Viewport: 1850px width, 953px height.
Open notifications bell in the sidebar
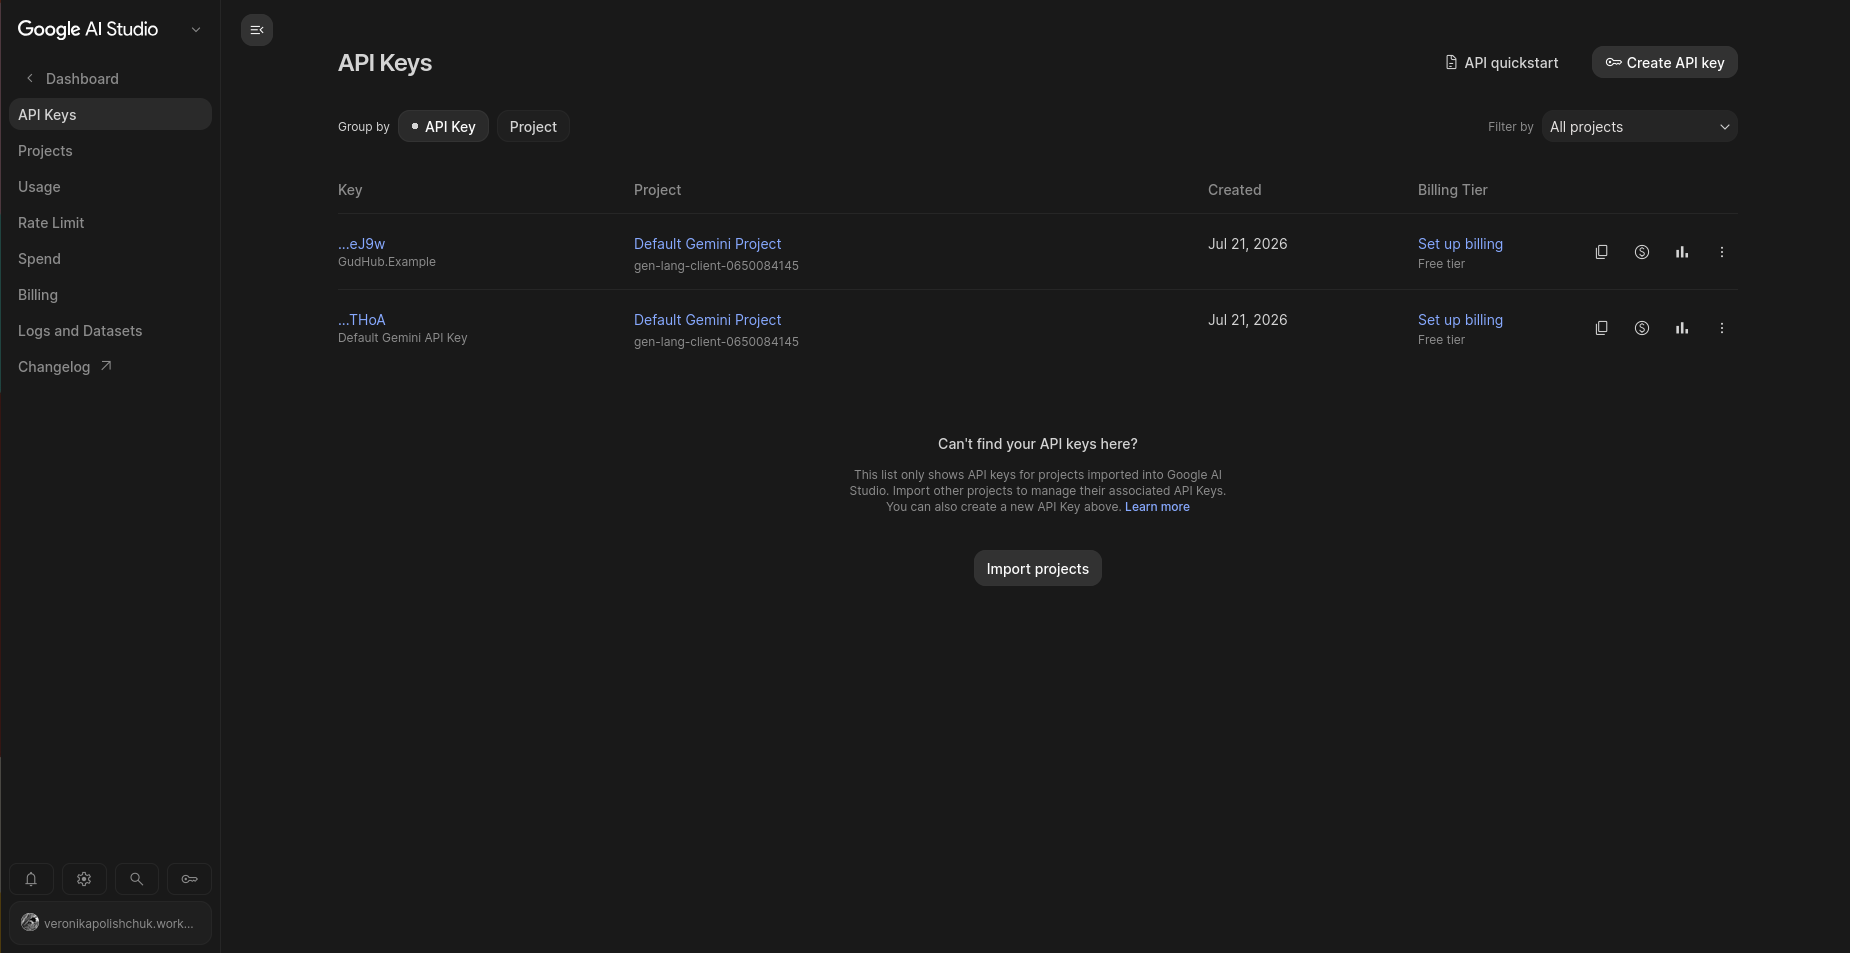tap(31, 879)
